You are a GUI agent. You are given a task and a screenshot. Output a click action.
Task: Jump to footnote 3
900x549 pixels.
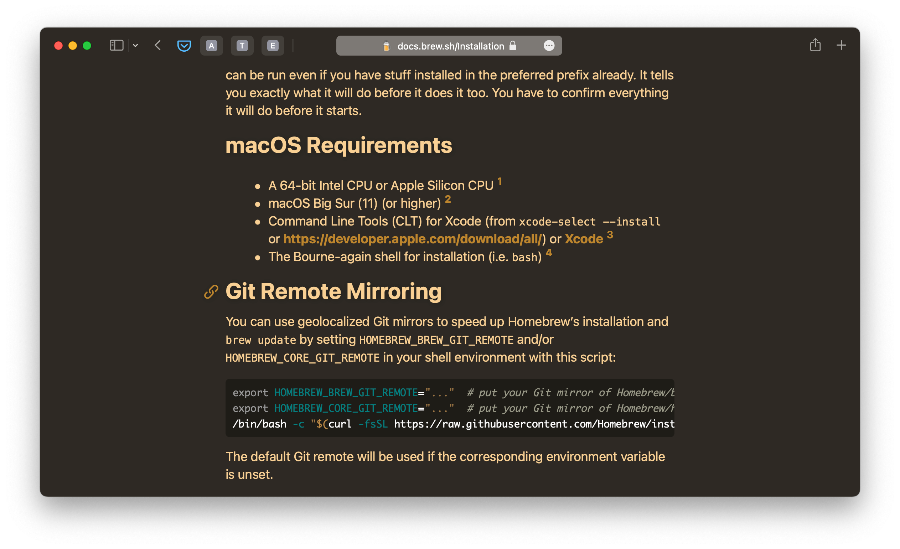pyautogui.click(x=610, y=235)
